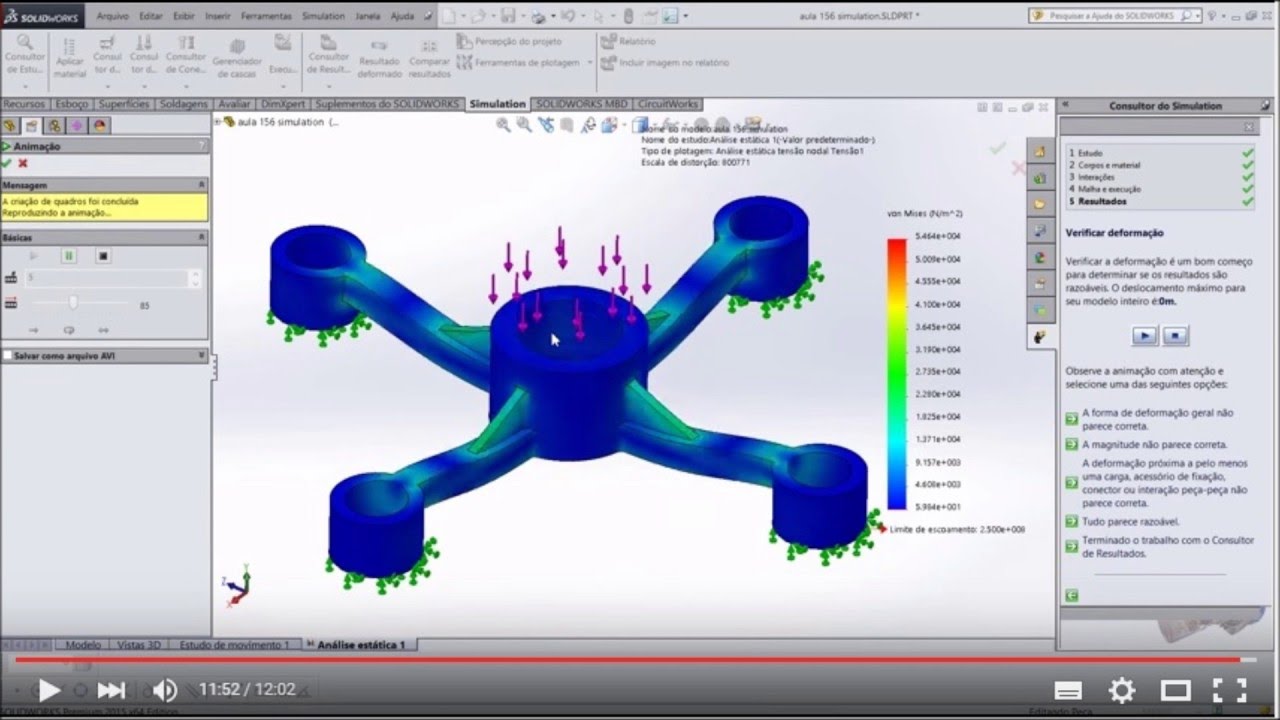Image resolution: width=1280 pixels, height=720 pixels.
Task: Switch to DisplayManager panel tab
Action: click(x=100, y=125)
